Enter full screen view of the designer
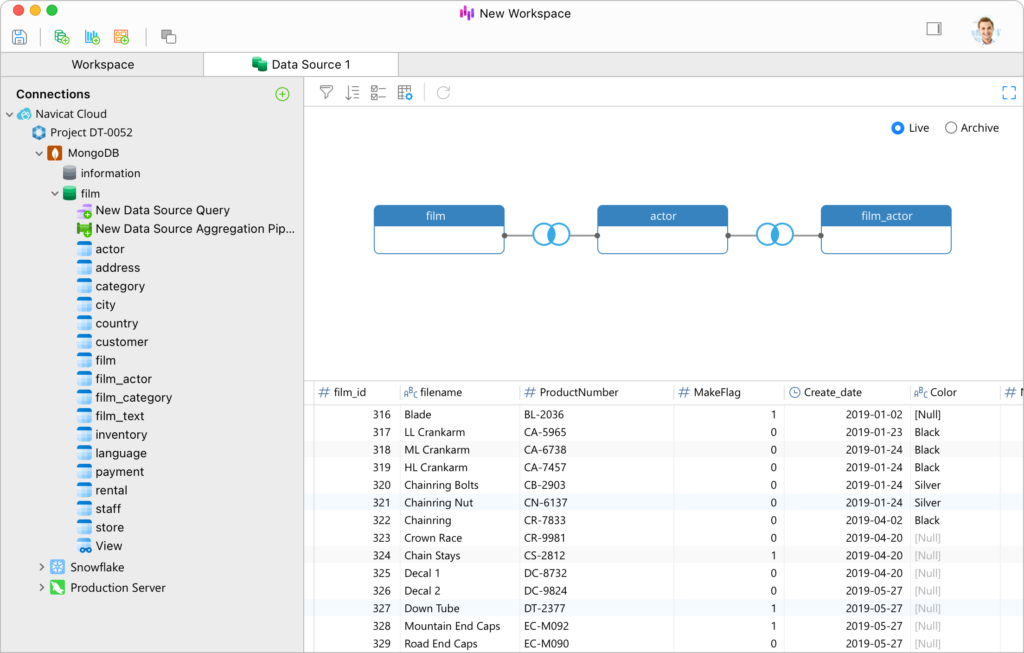The height and width of the screenshot is (653, 1024). 1009,92
